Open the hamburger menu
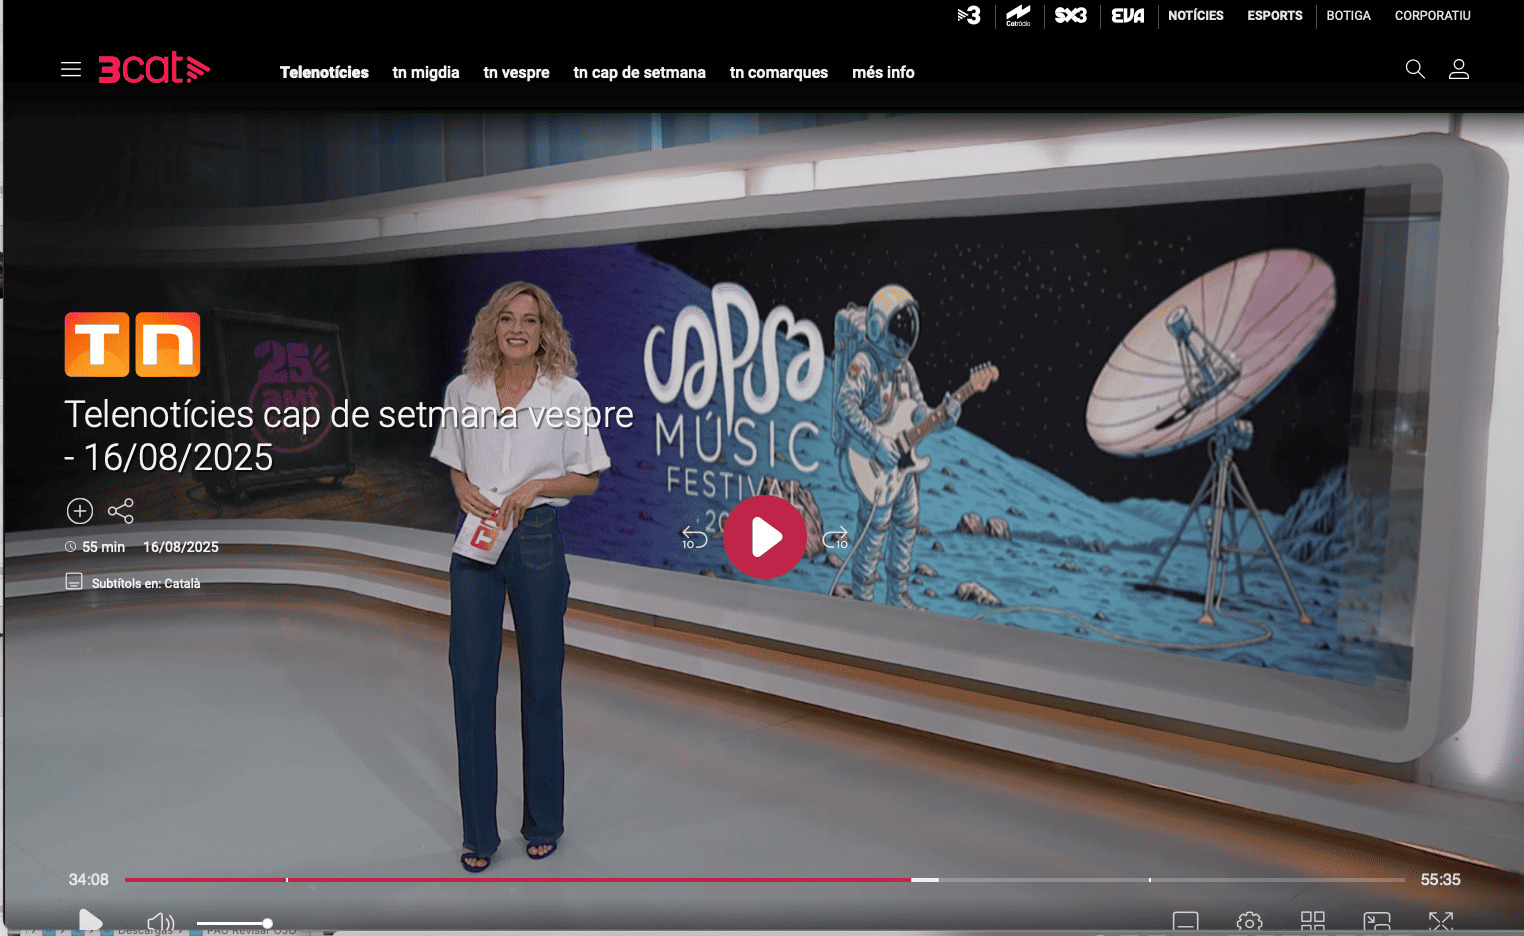 [x=71, y=70]
